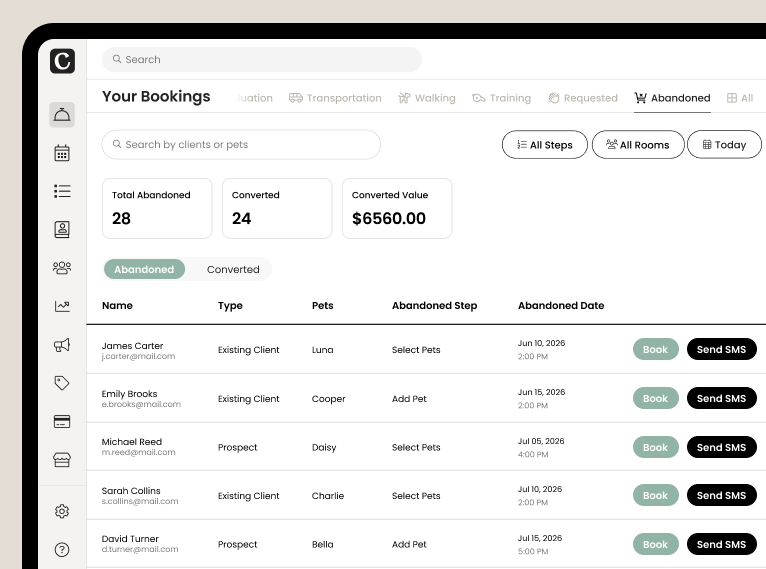Switch to the Transportation tab
Image resolution: width=766 pixels, height=569 pixels.
pos(335,98)
